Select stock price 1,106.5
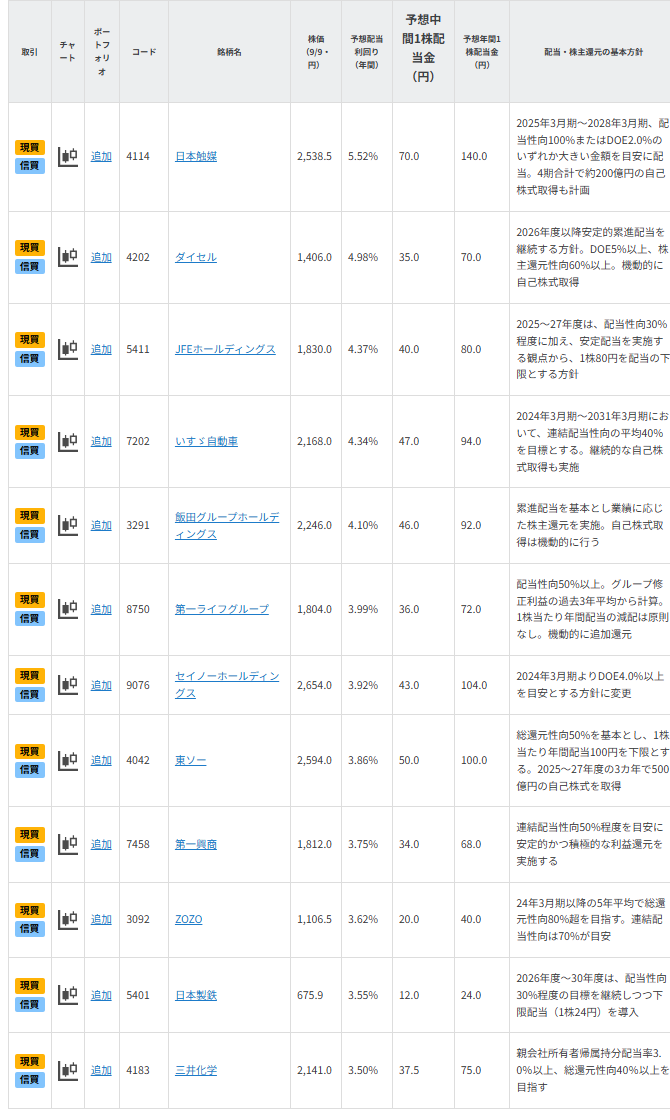Screen dimensions: 670x1120 click(x=314, y=919)
